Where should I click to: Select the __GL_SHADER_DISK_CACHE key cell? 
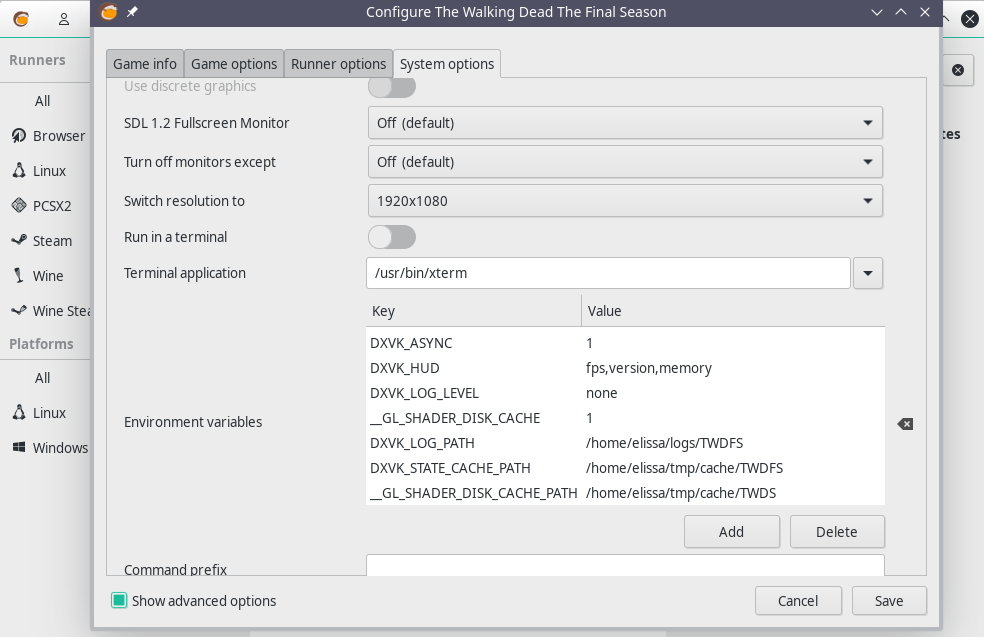(x=455, y=419)
